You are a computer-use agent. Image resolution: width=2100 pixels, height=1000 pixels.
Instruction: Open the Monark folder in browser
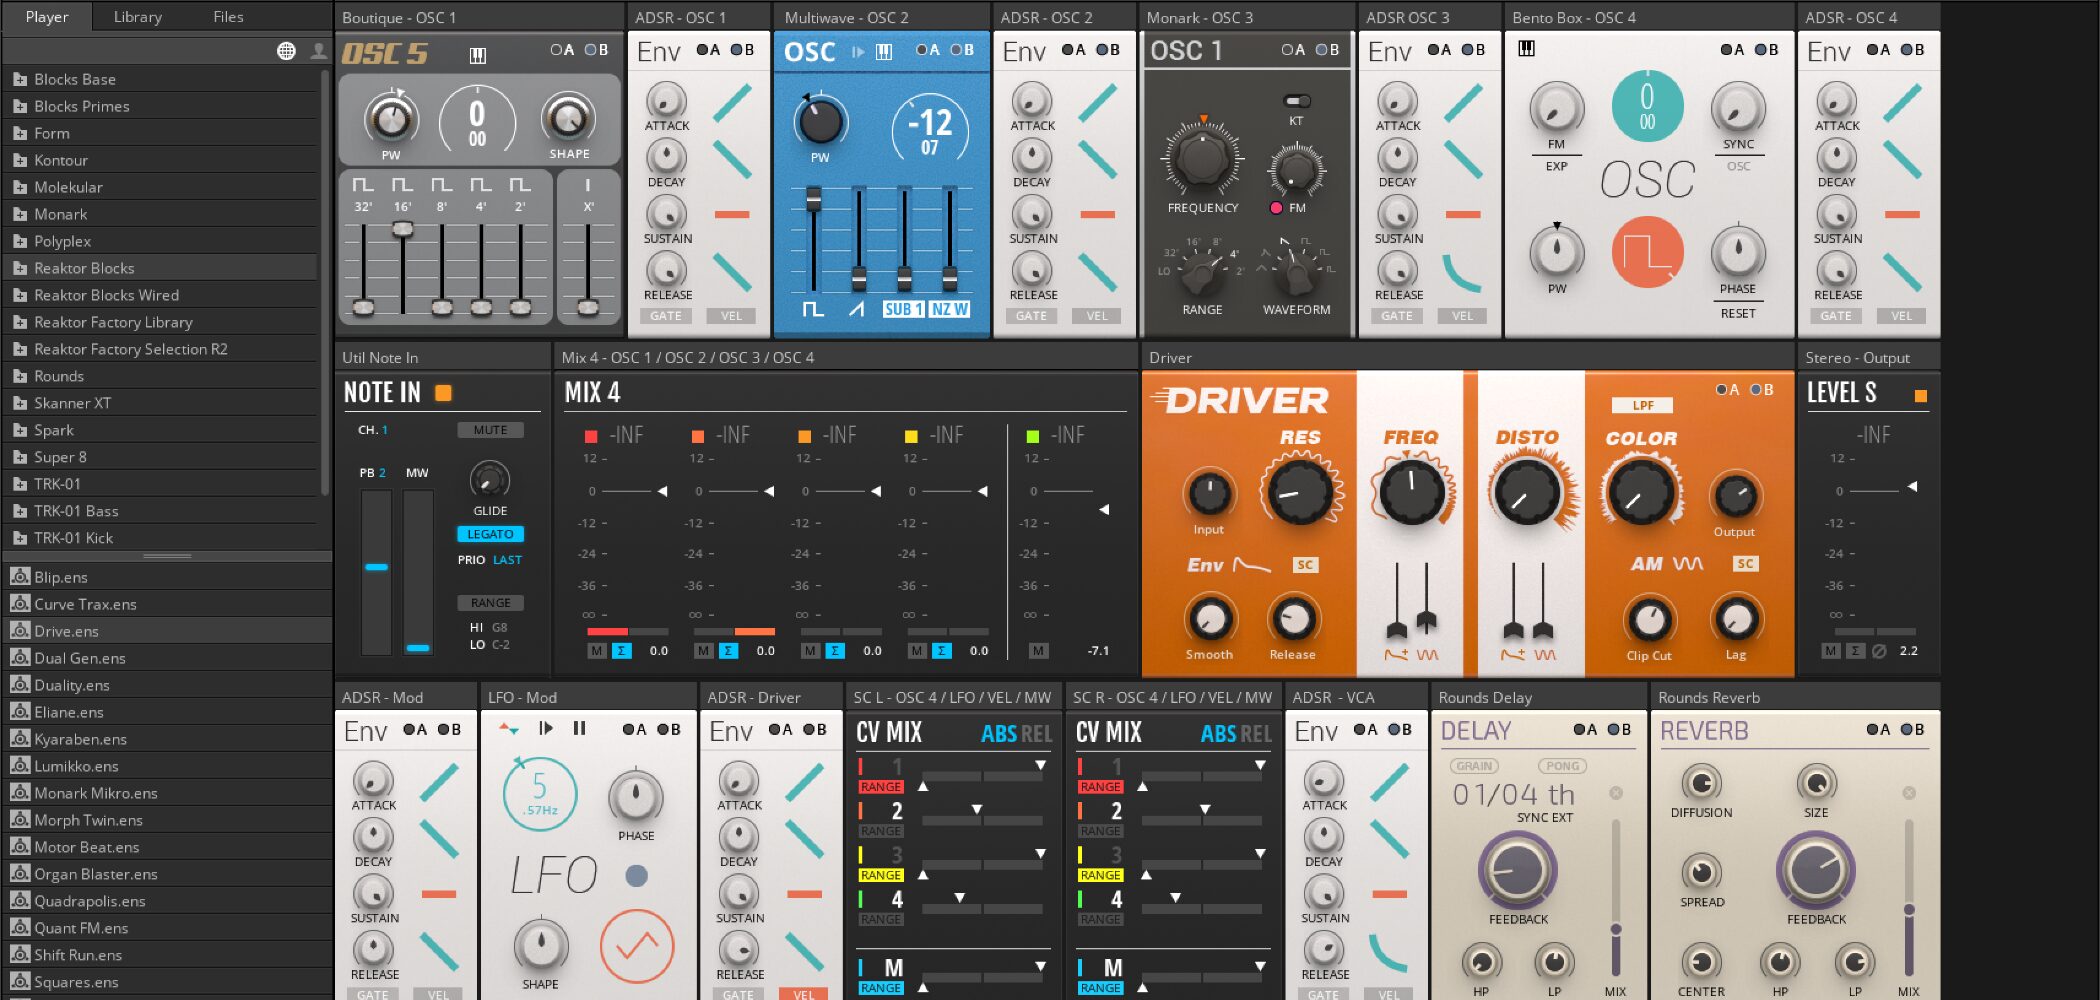pos(160,214)
